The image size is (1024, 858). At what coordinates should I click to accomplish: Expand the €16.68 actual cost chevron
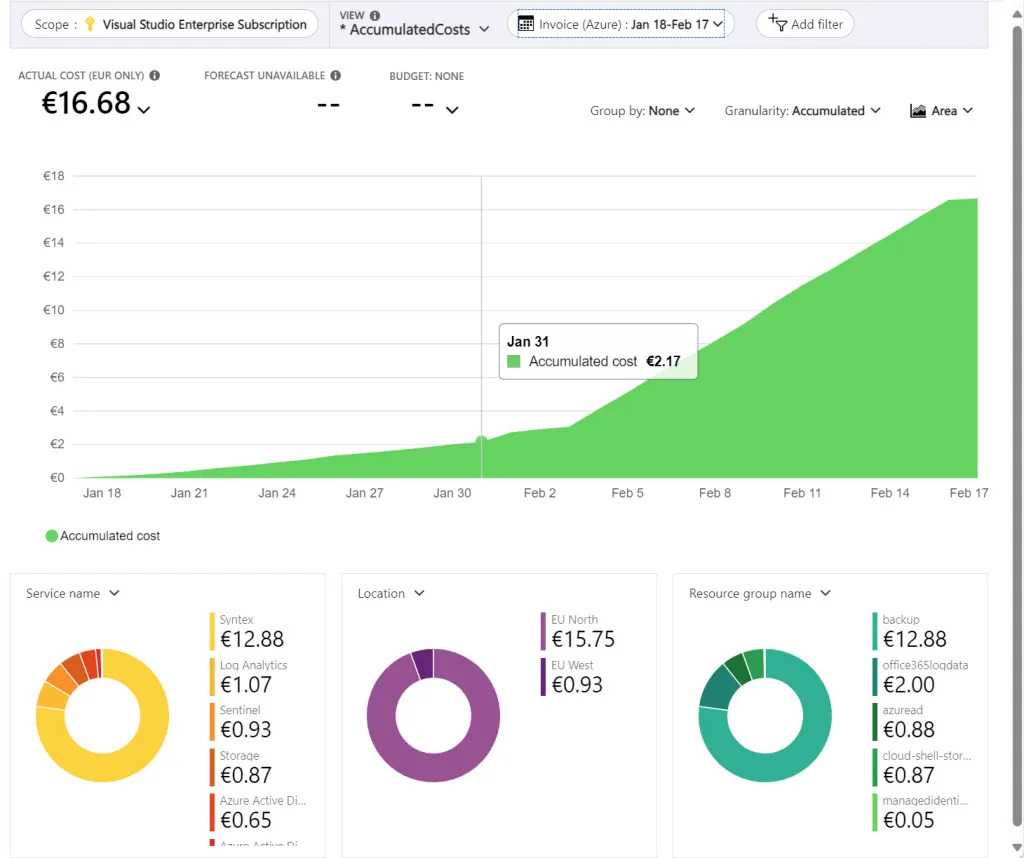click(x=144, y=109)
